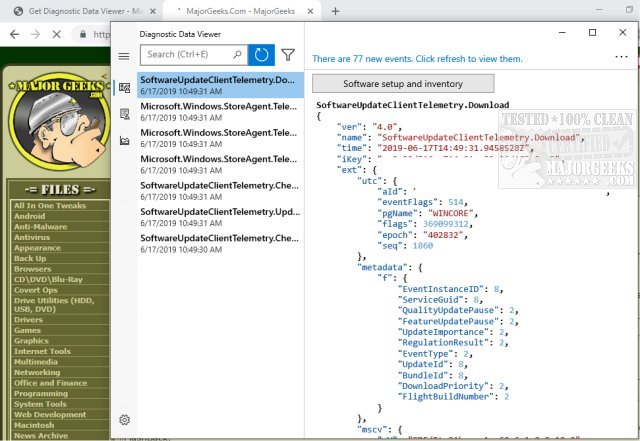
Task: Select the Diagnostic Data sidebar icon
Action: 124,88
